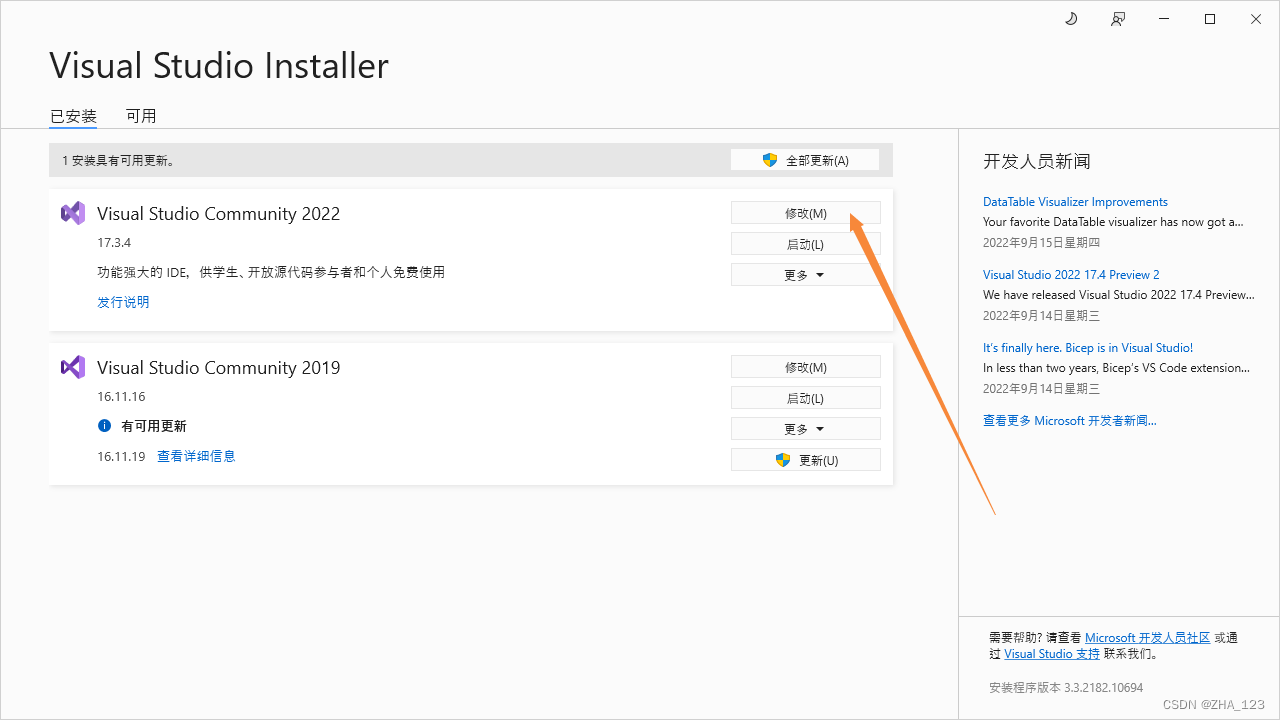
Task: Switch to the 已安装 tab
Action: pyautogui.click(x=73, y=116)
